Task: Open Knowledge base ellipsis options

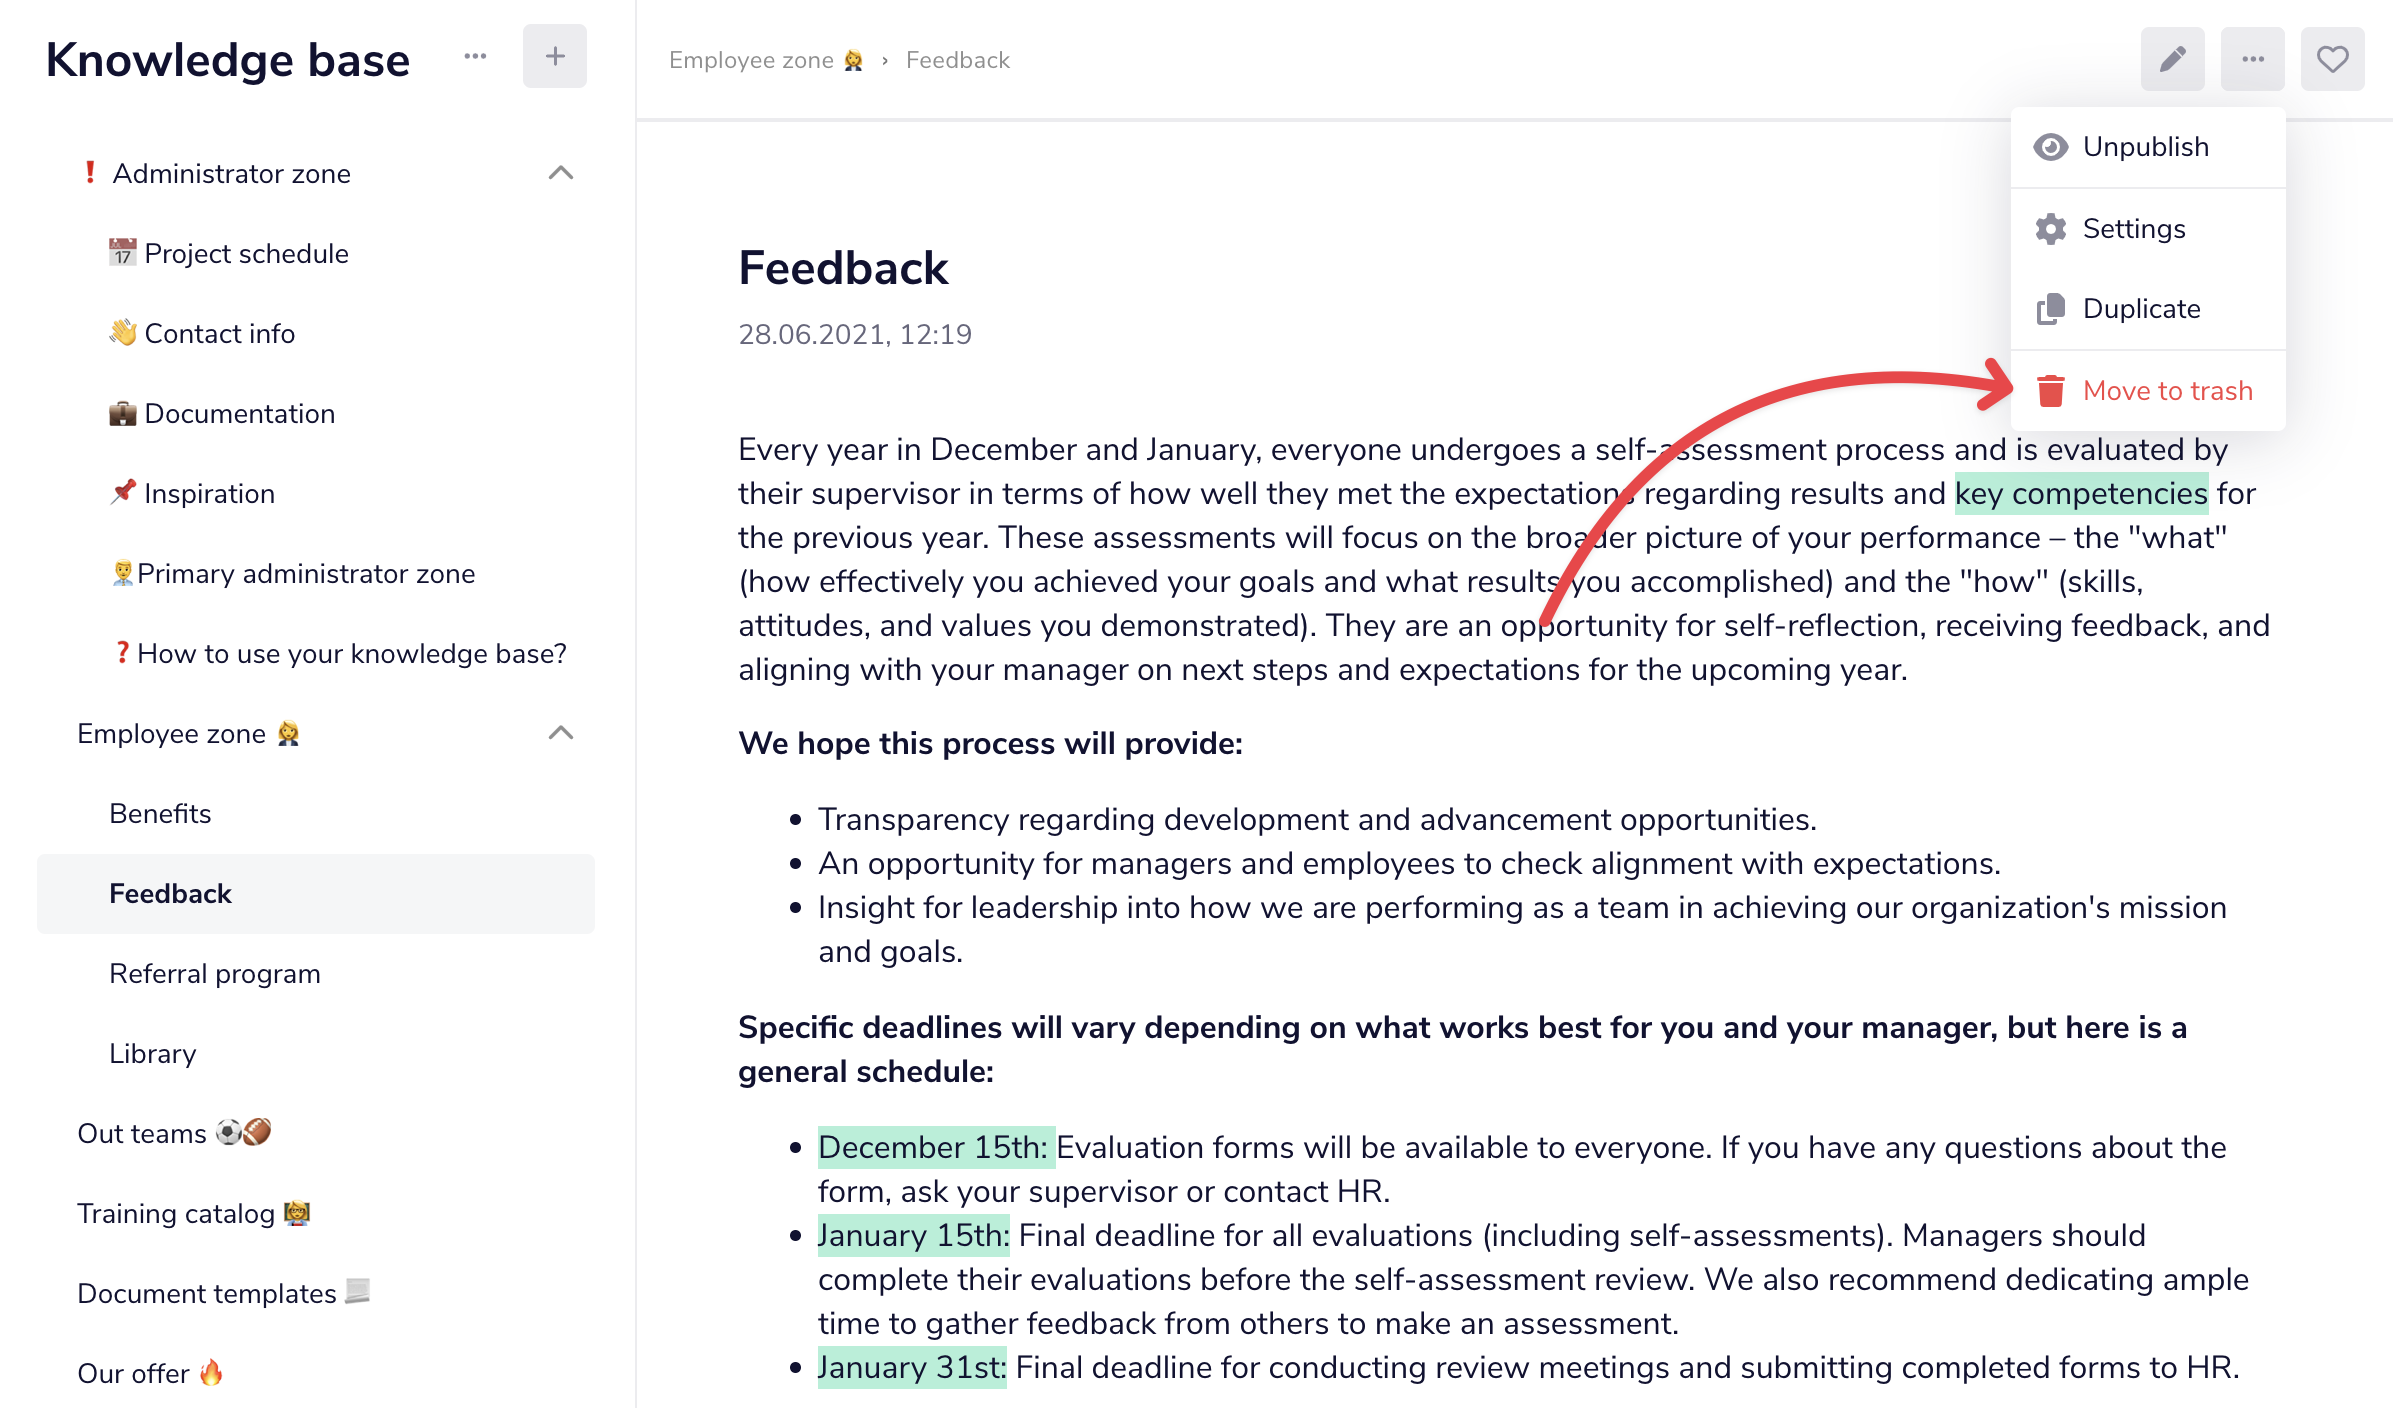Action: [475, 56]
